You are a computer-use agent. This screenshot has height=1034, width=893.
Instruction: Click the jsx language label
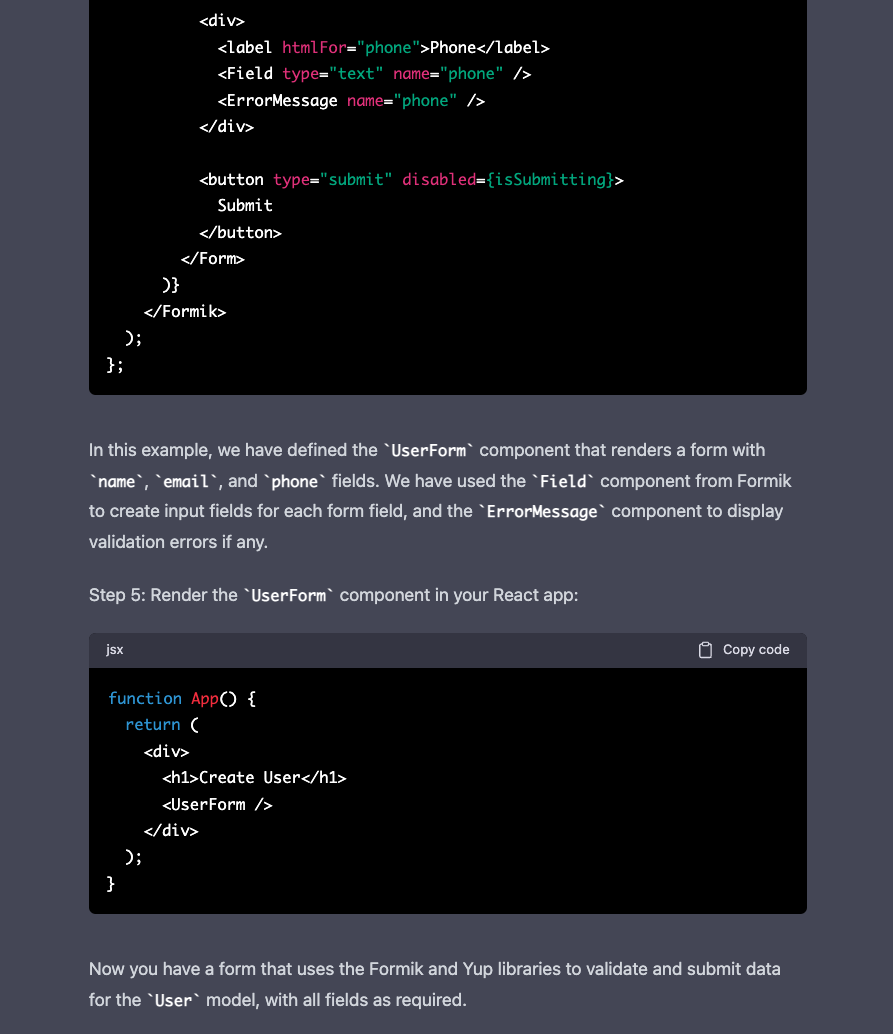115,650
